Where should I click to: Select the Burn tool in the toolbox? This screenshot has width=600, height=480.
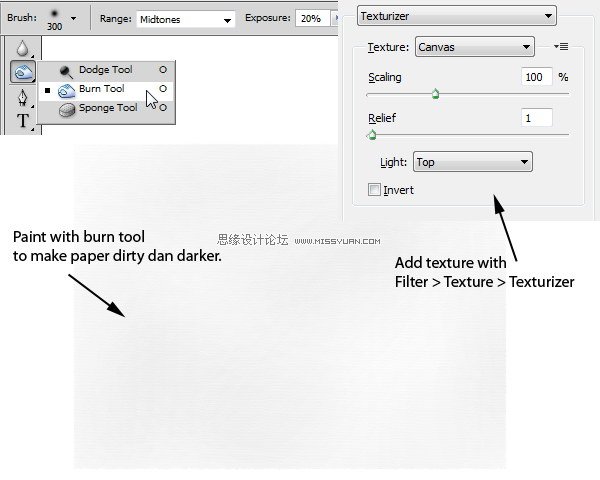coord(23,72)
